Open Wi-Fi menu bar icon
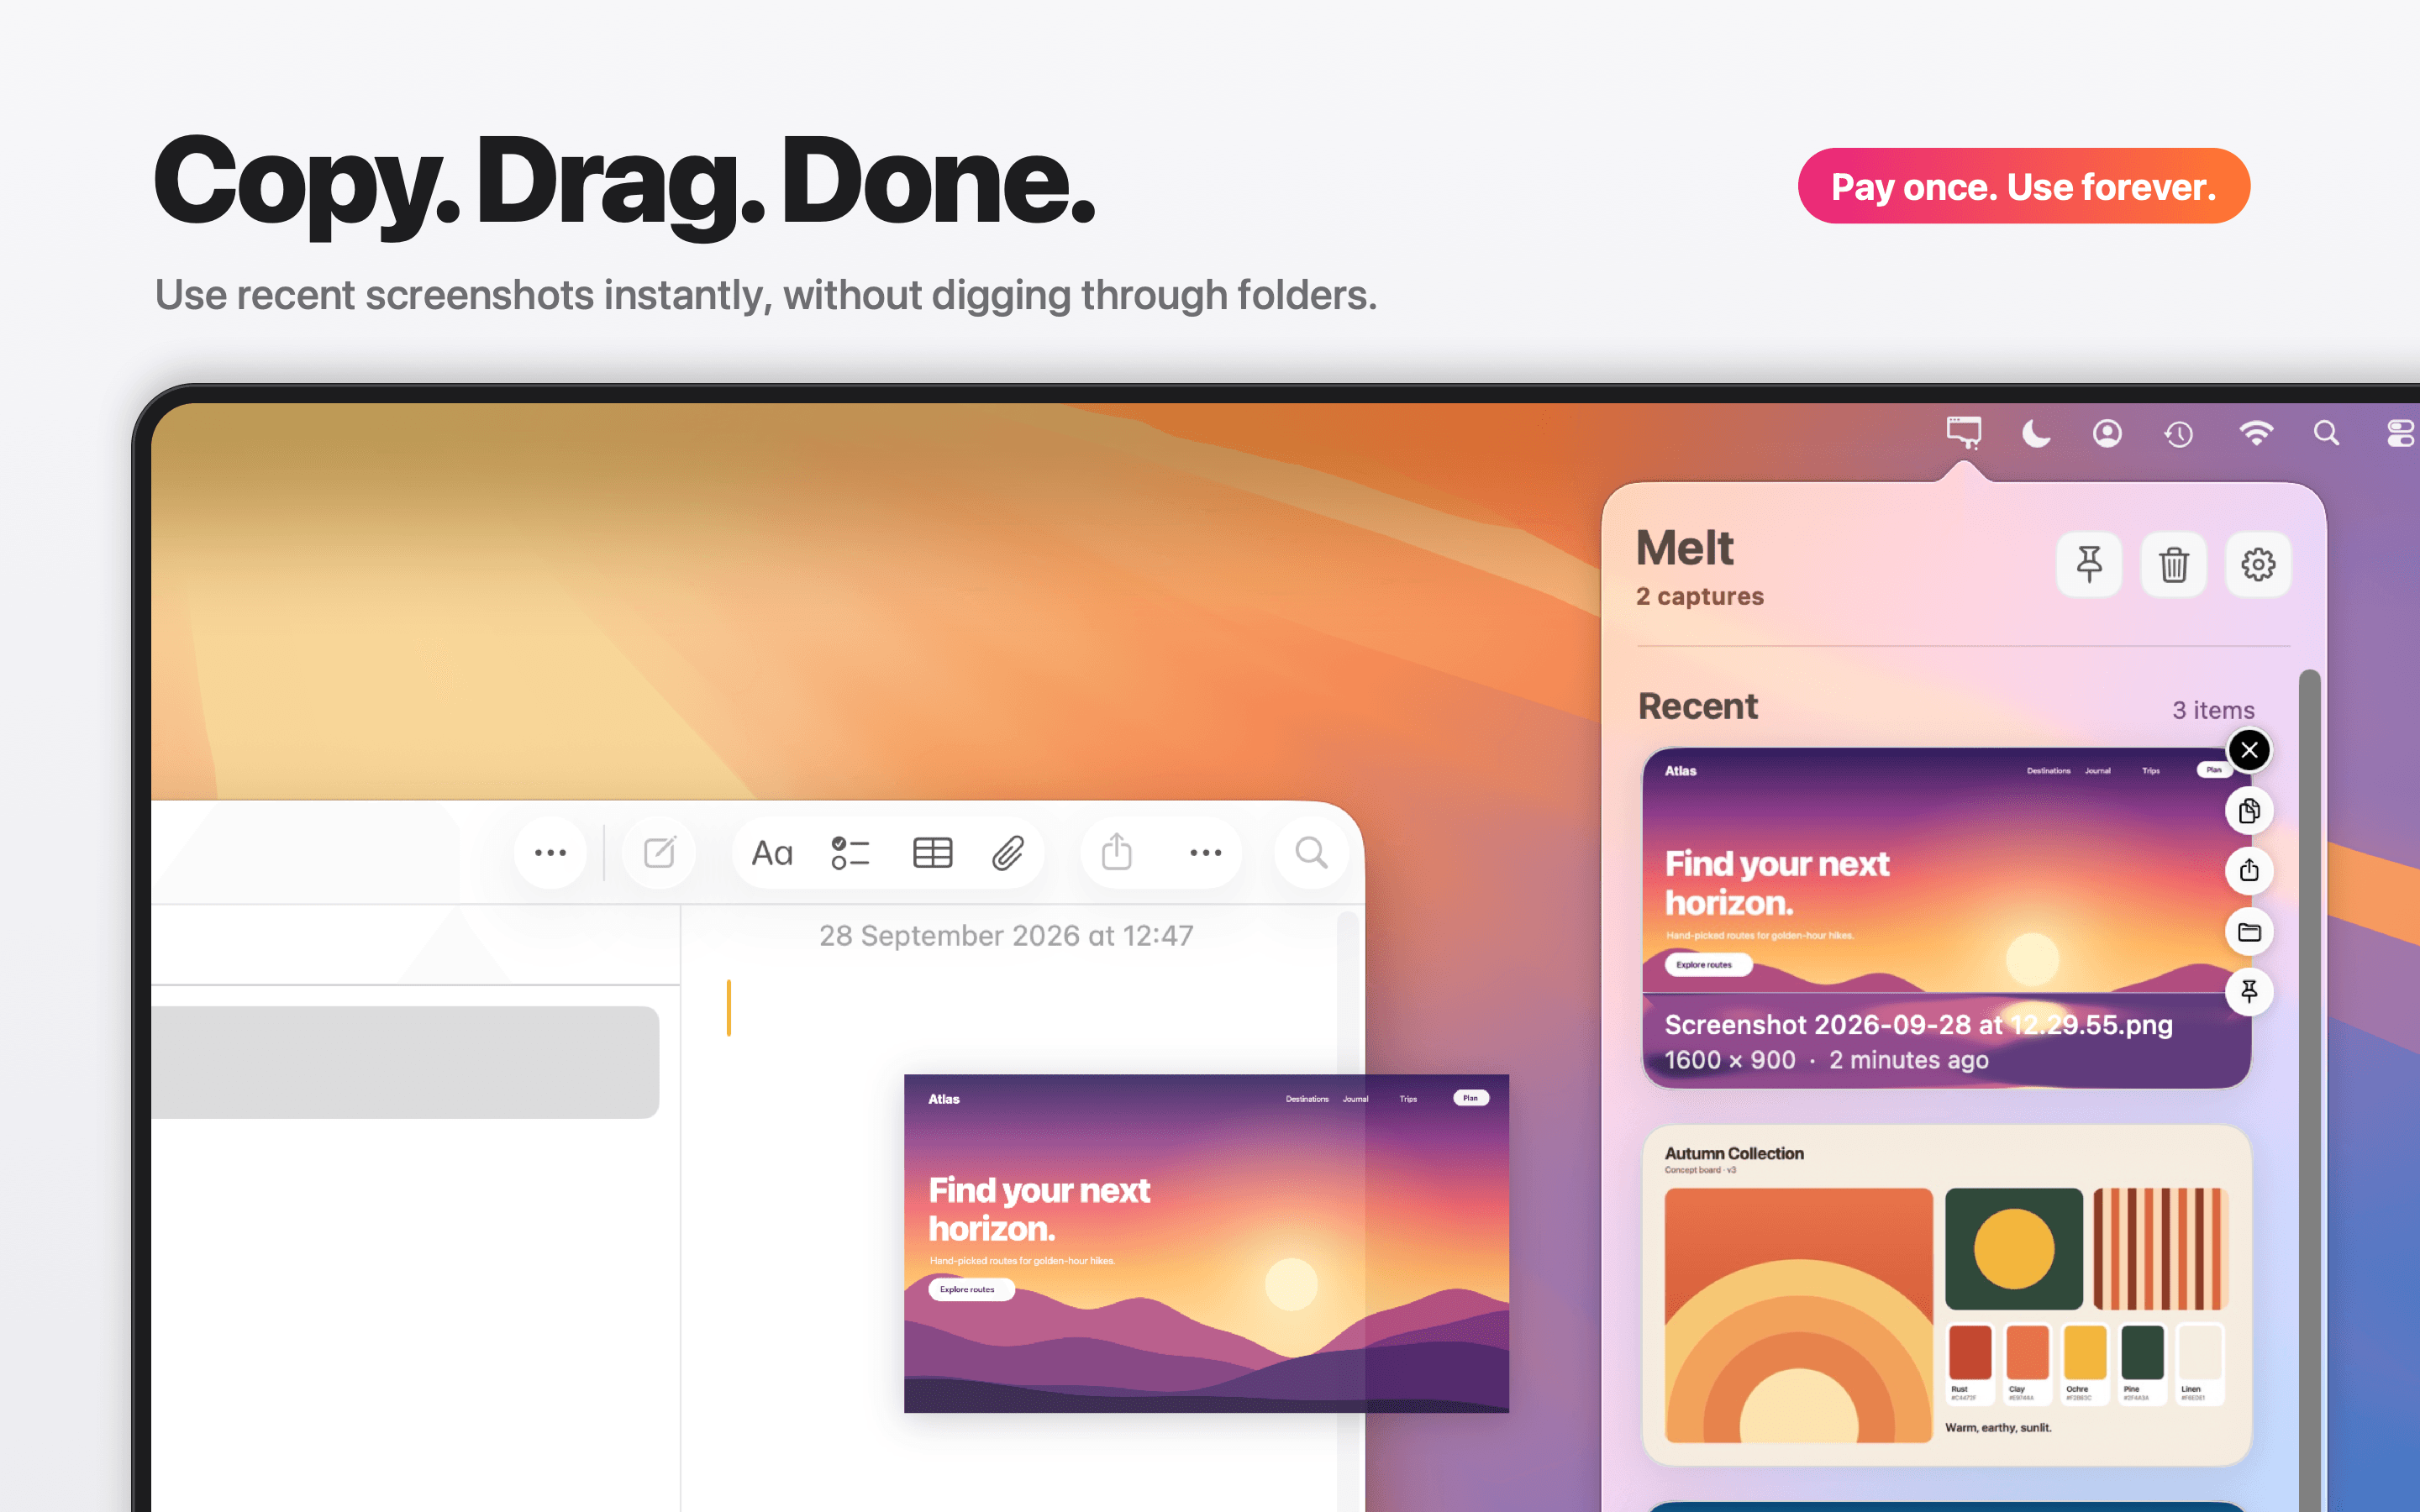Image resolution: width=2420 pixels, height=1512 pixels. point(2256,433)
